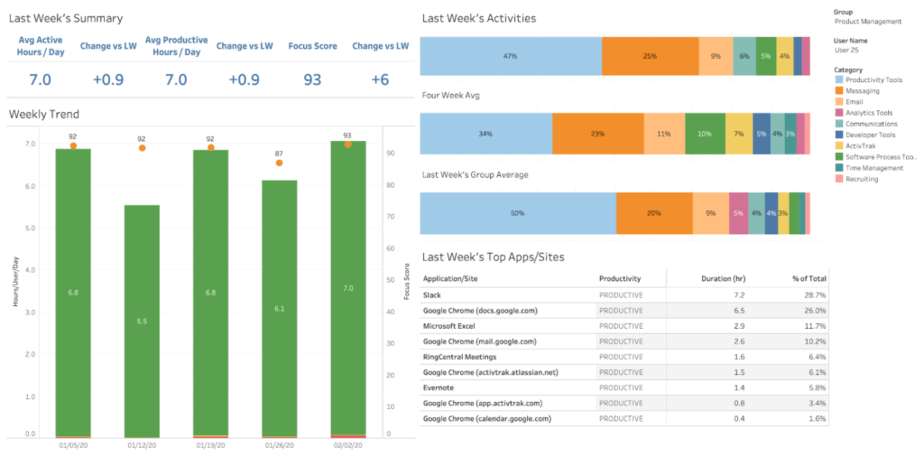Click the Email legend color square

pyautogui.click(x=837, y=102)
